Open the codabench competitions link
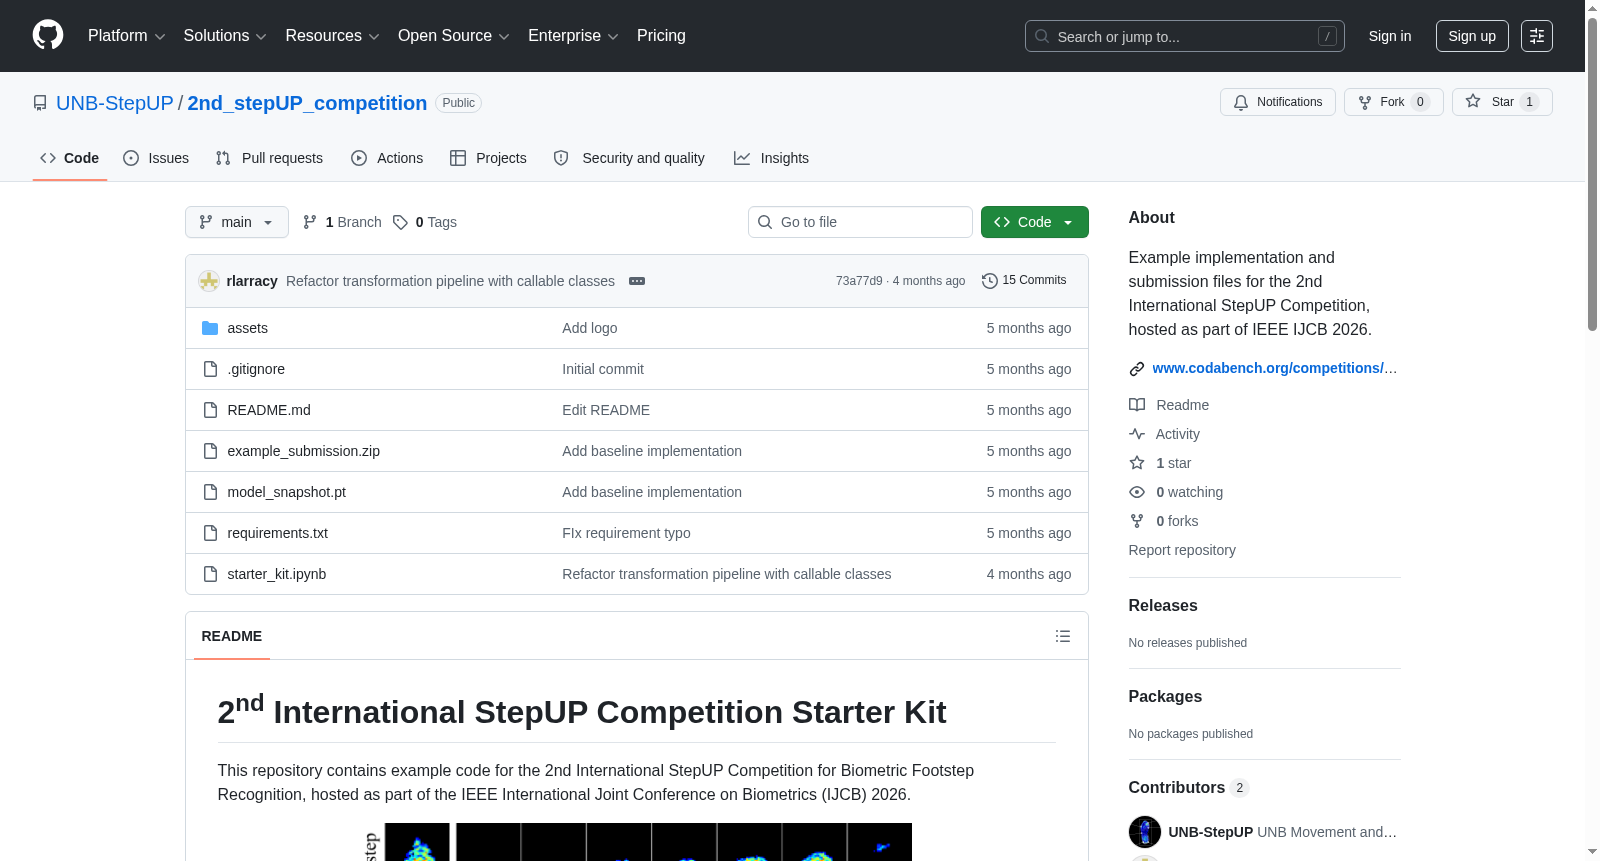Viewport: 1600px width, 861px height. click(1274, 368)
